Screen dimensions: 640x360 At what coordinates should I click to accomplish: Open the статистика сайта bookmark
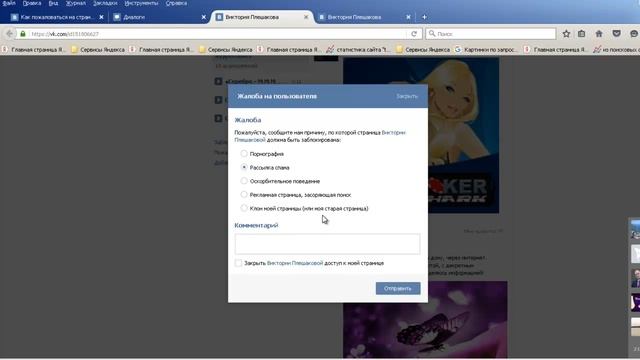pos(358,49)
